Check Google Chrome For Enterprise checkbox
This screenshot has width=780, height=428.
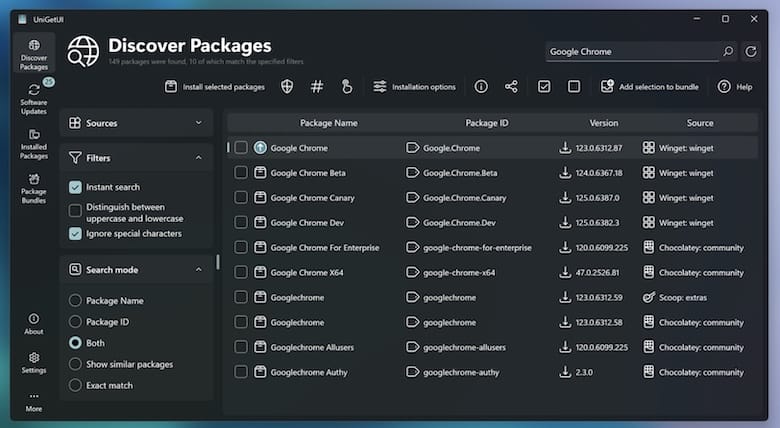point(241,247)
